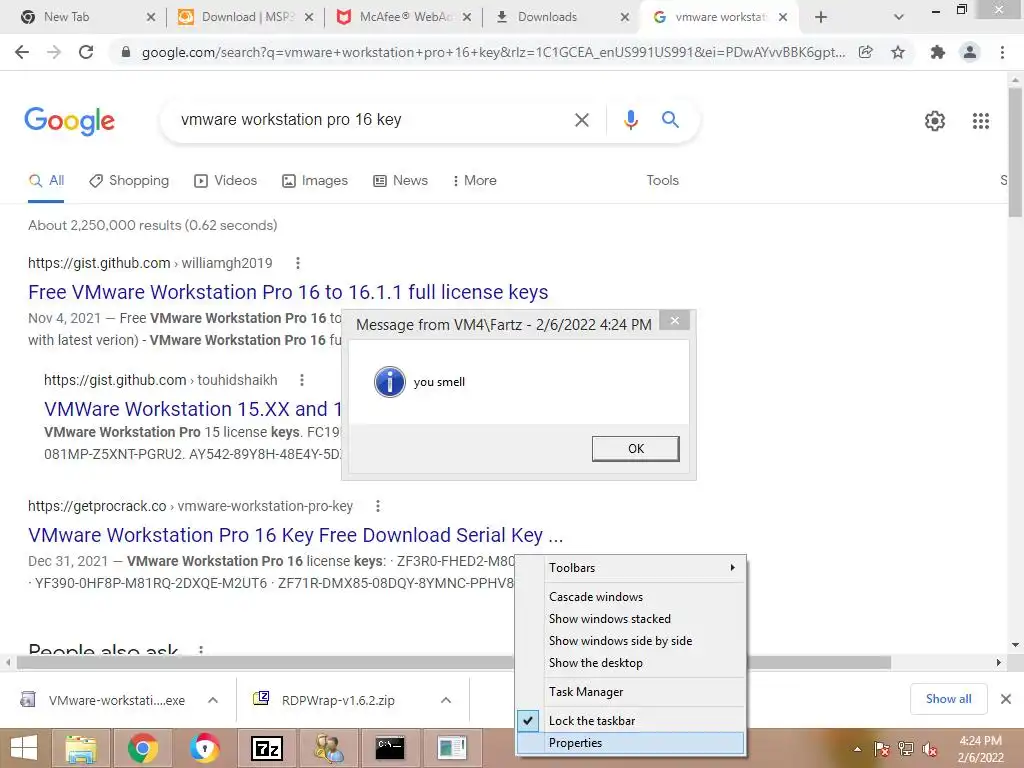
Task: Toggle Lock the taskbar option
Action: (631, 721)
